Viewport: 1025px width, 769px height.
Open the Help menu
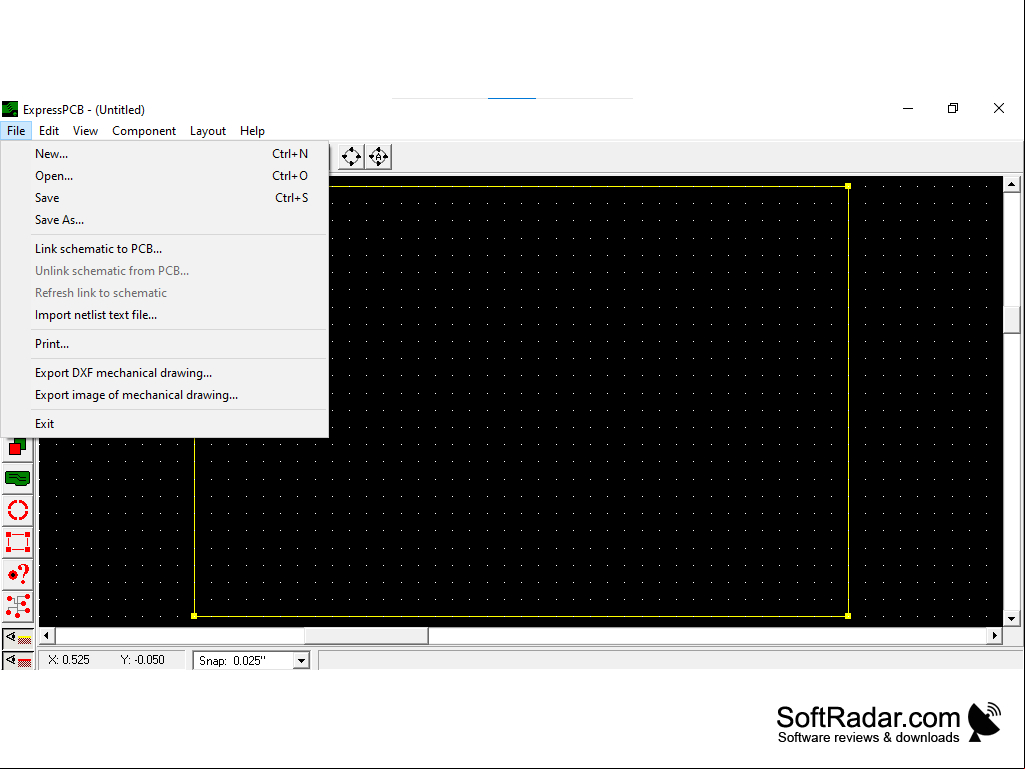(252, 131)
